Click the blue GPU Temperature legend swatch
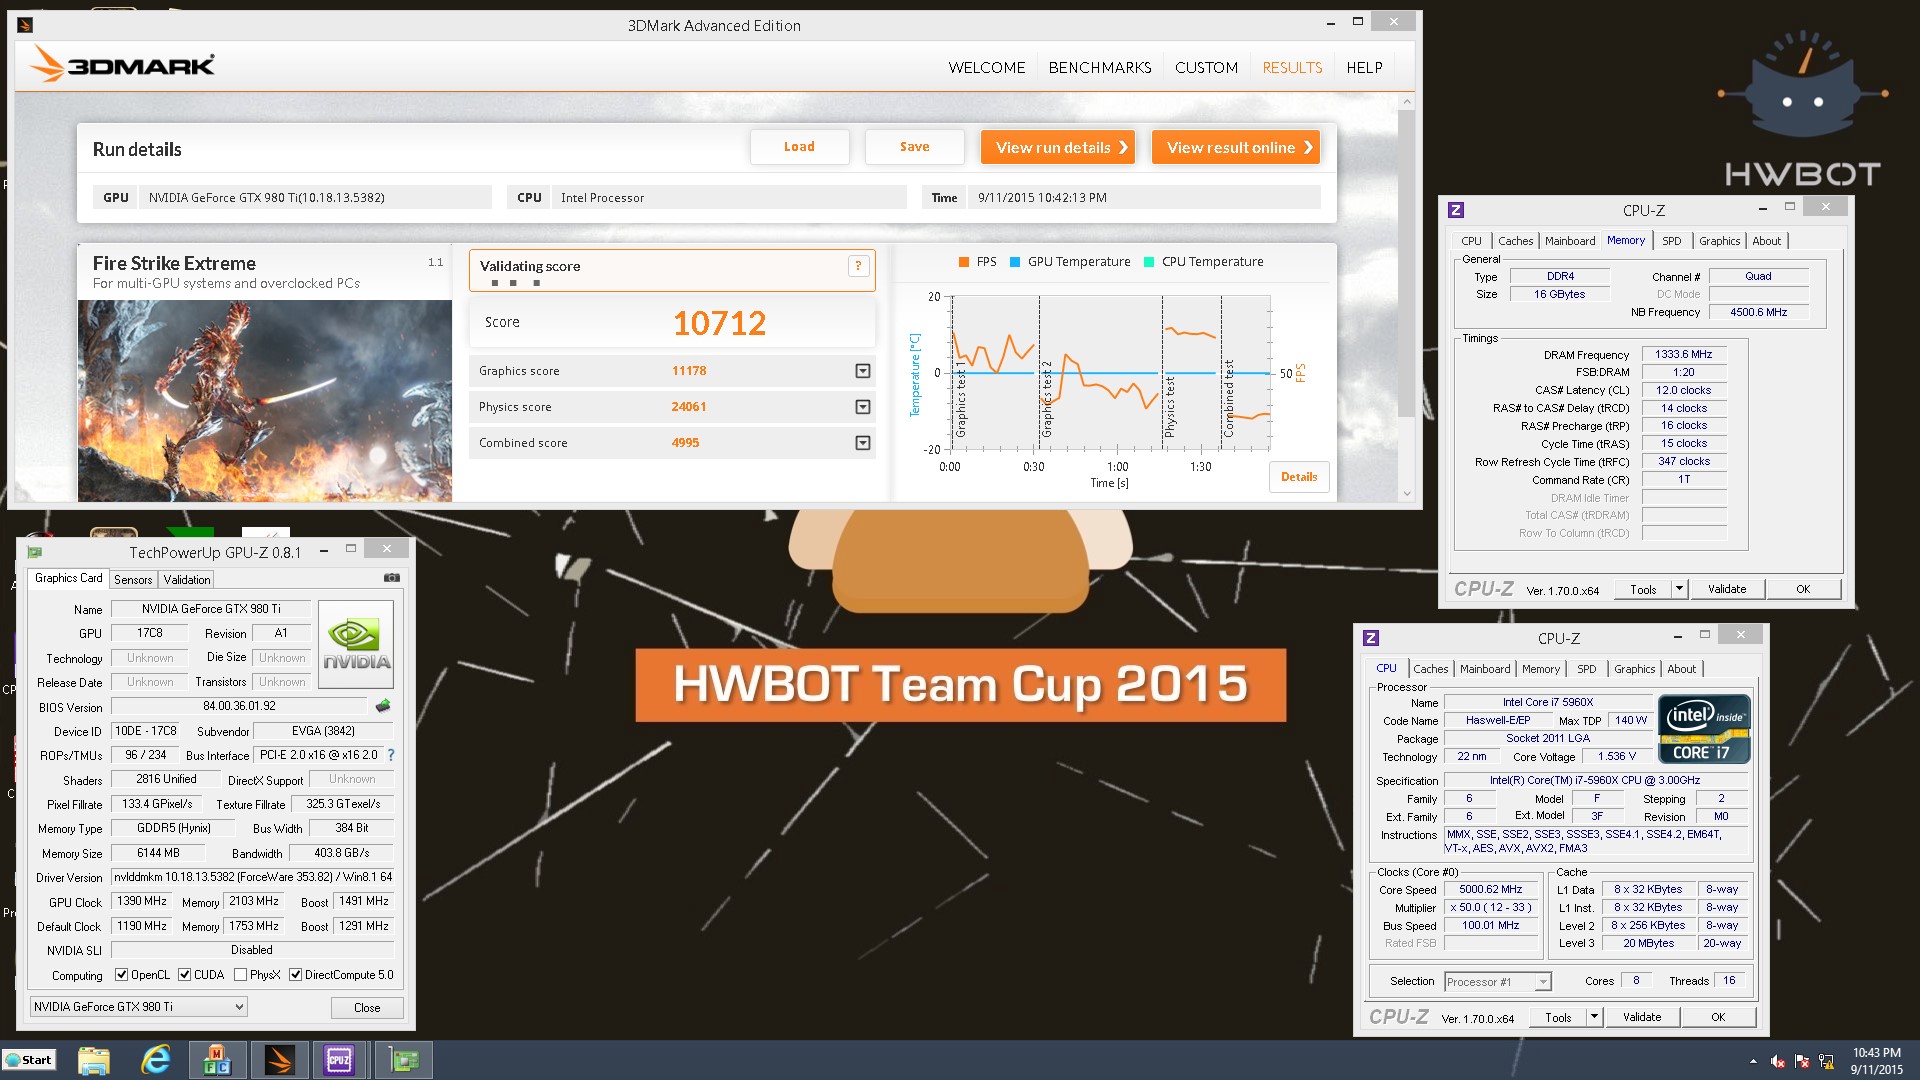 pyautogui.click(x=1015, y=262)
